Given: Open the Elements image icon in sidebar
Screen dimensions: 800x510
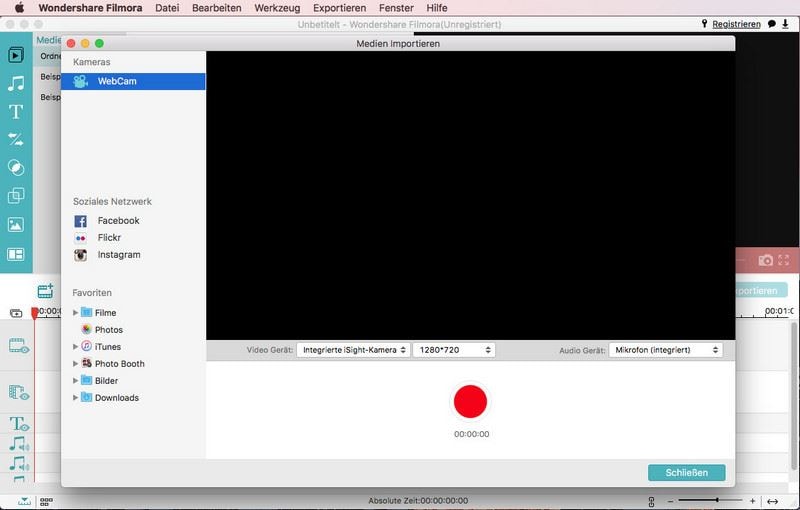Looking at the screenshot, I should coord(16,225).
